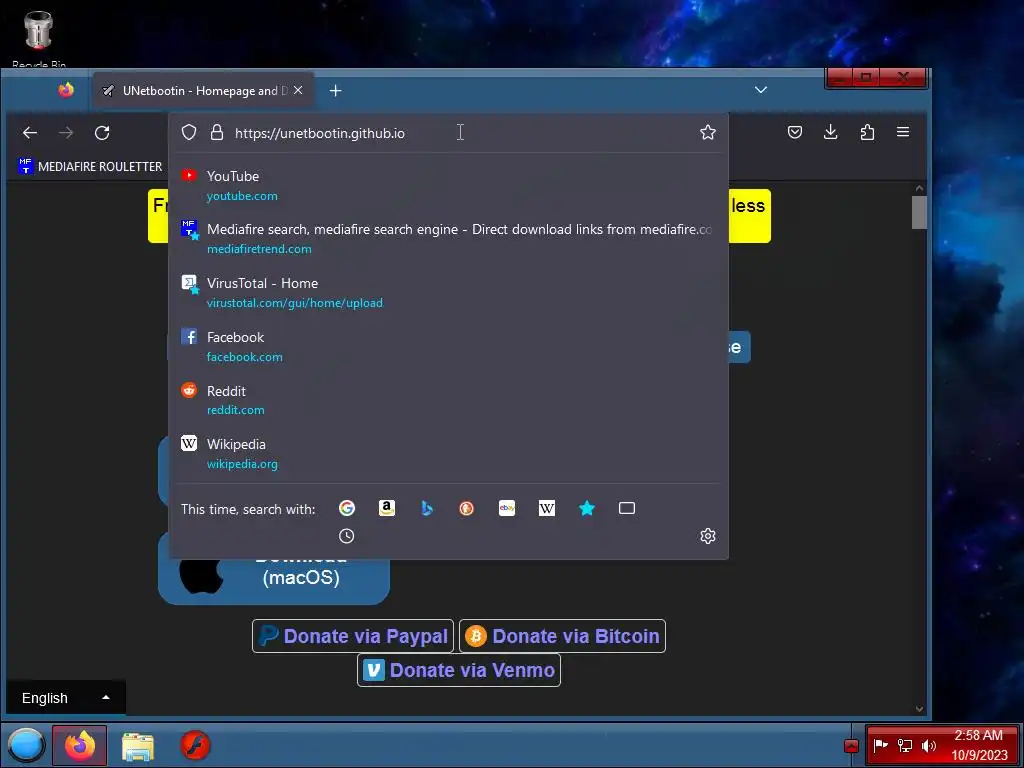Reload the current page
This screenshot has height=768, width=1024.
click(102, 133)
